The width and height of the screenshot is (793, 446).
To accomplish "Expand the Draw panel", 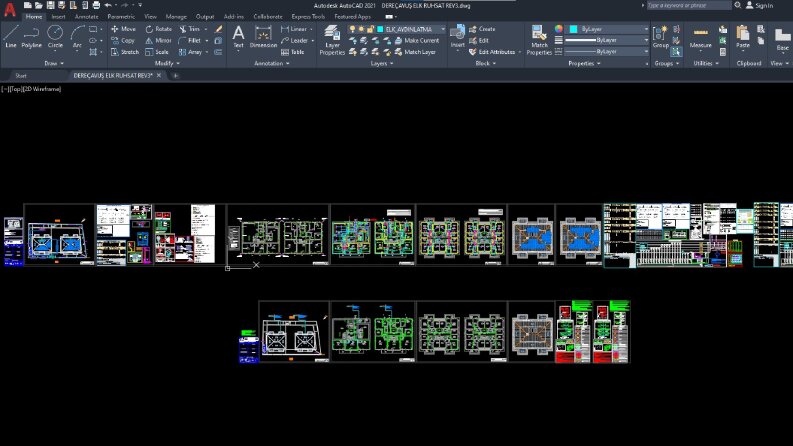I will 54,63.
